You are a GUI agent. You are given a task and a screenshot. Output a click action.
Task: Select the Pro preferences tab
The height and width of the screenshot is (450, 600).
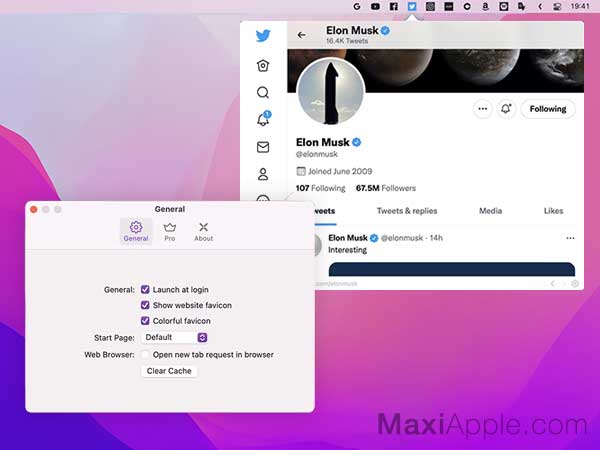pos(170,231)
